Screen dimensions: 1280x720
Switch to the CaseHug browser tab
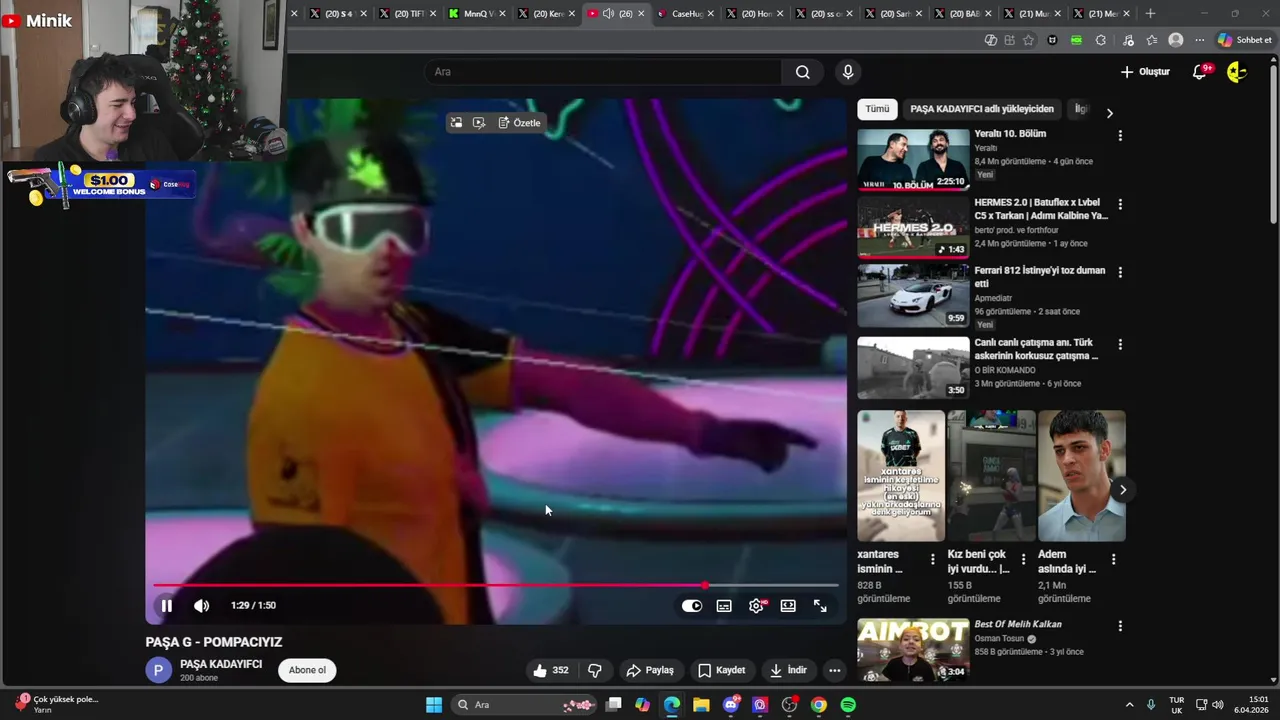click(680, 13)
